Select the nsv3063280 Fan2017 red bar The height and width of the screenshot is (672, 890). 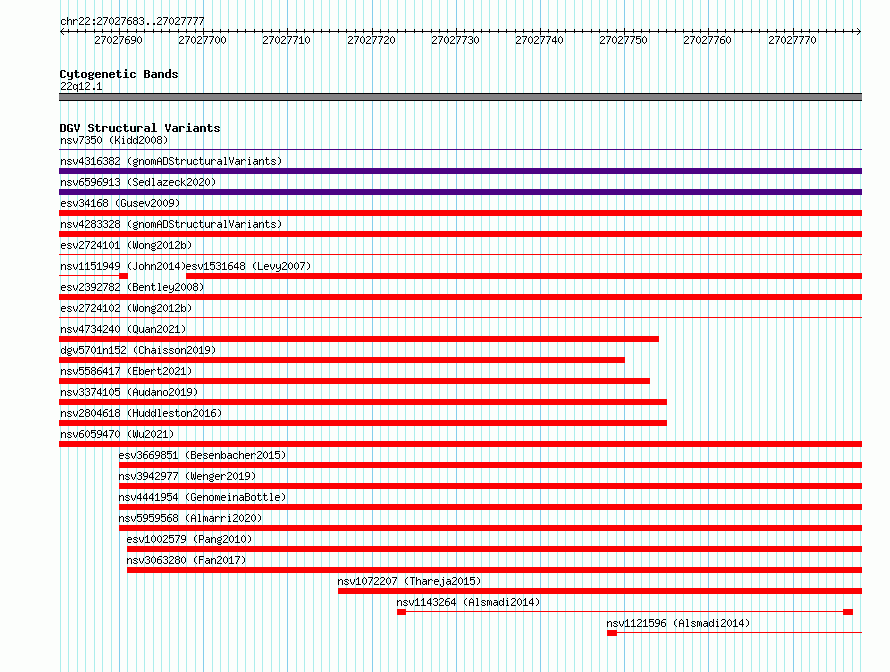pyautogui.click(x=494, y=570)
